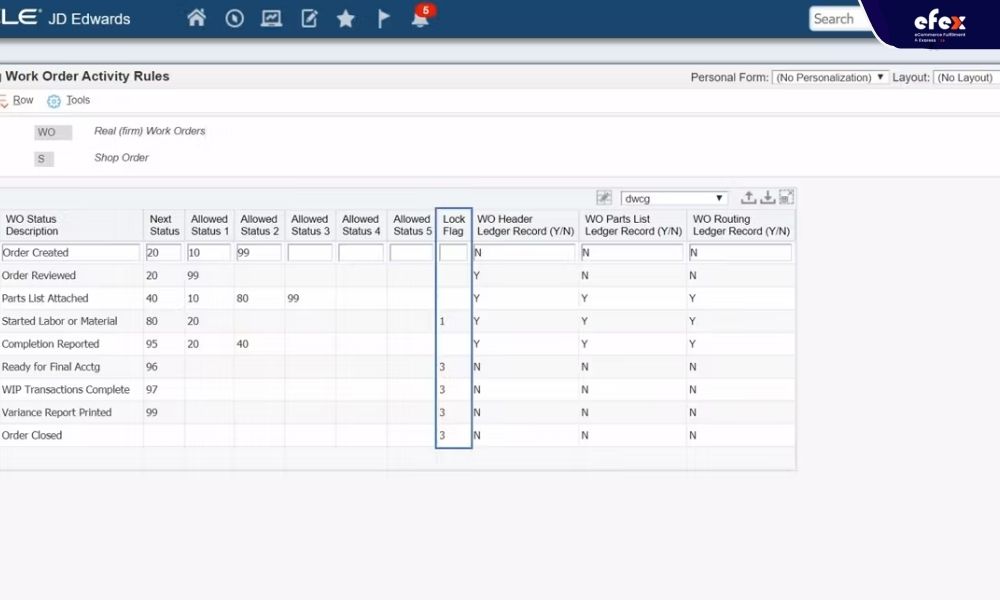Click the Tools gear icon
The height and width of the screenshot is (600, 1000).
tap(54, 101)
